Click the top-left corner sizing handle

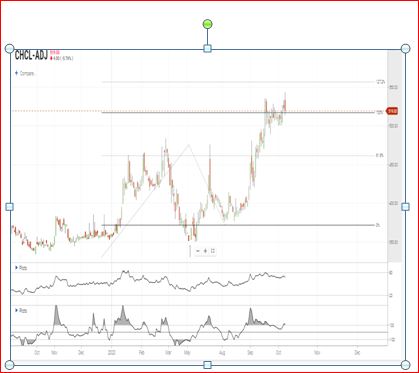pyautogui.click(x=10, y=49)
